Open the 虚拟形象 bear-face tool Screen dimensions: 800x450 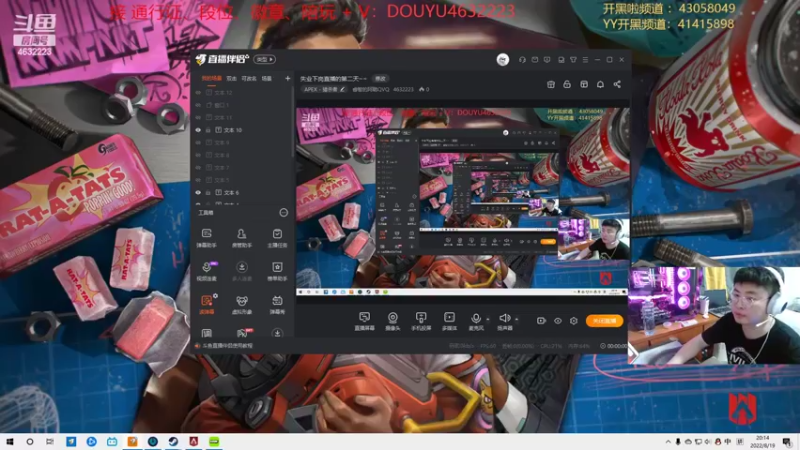241,304
